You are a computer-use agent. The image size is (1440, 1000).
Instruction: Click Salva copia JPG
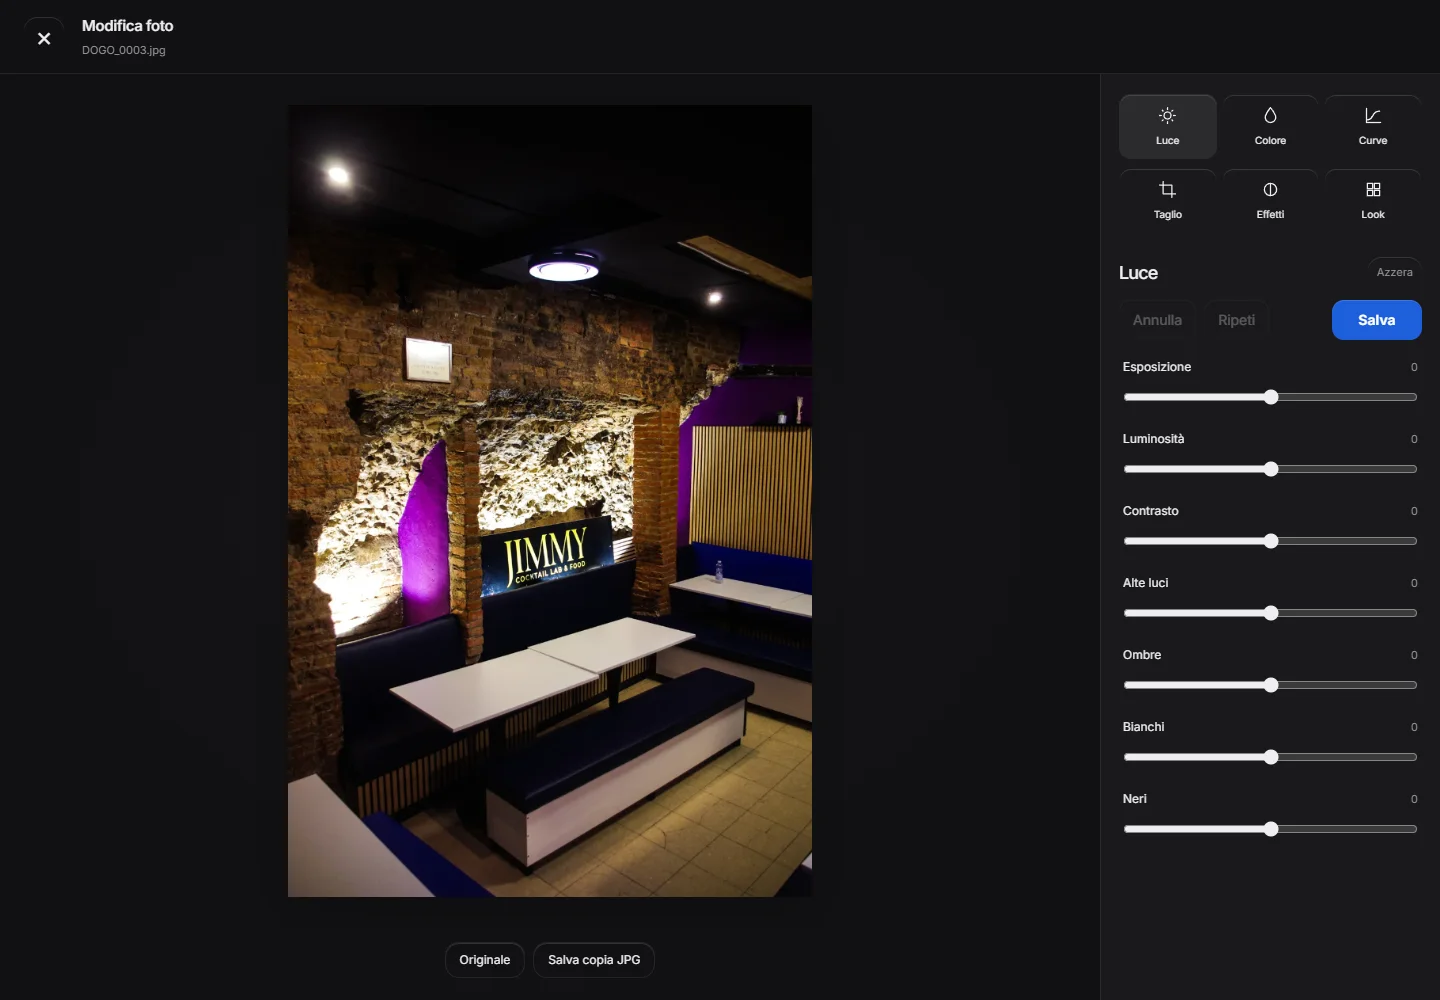(594, 960)
